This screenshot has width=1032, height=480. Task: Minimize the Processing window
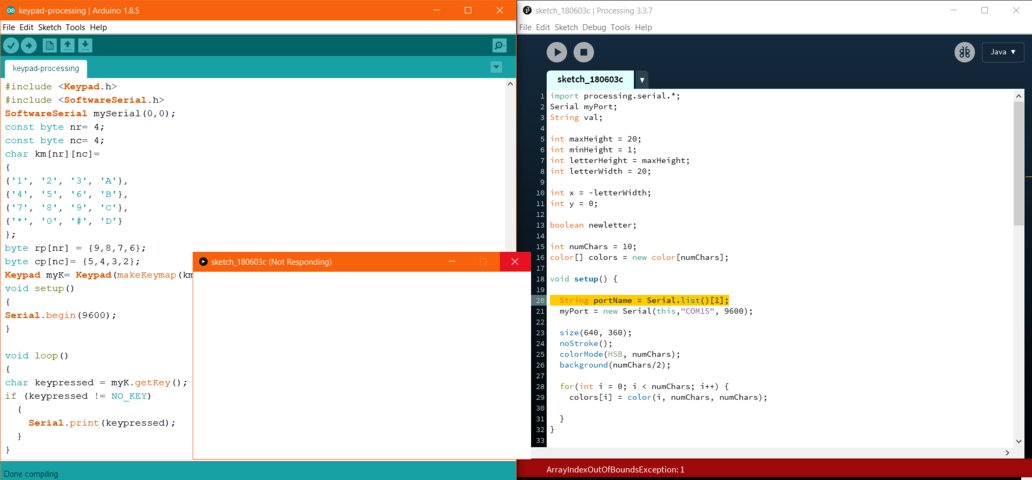tap(954, 11)
